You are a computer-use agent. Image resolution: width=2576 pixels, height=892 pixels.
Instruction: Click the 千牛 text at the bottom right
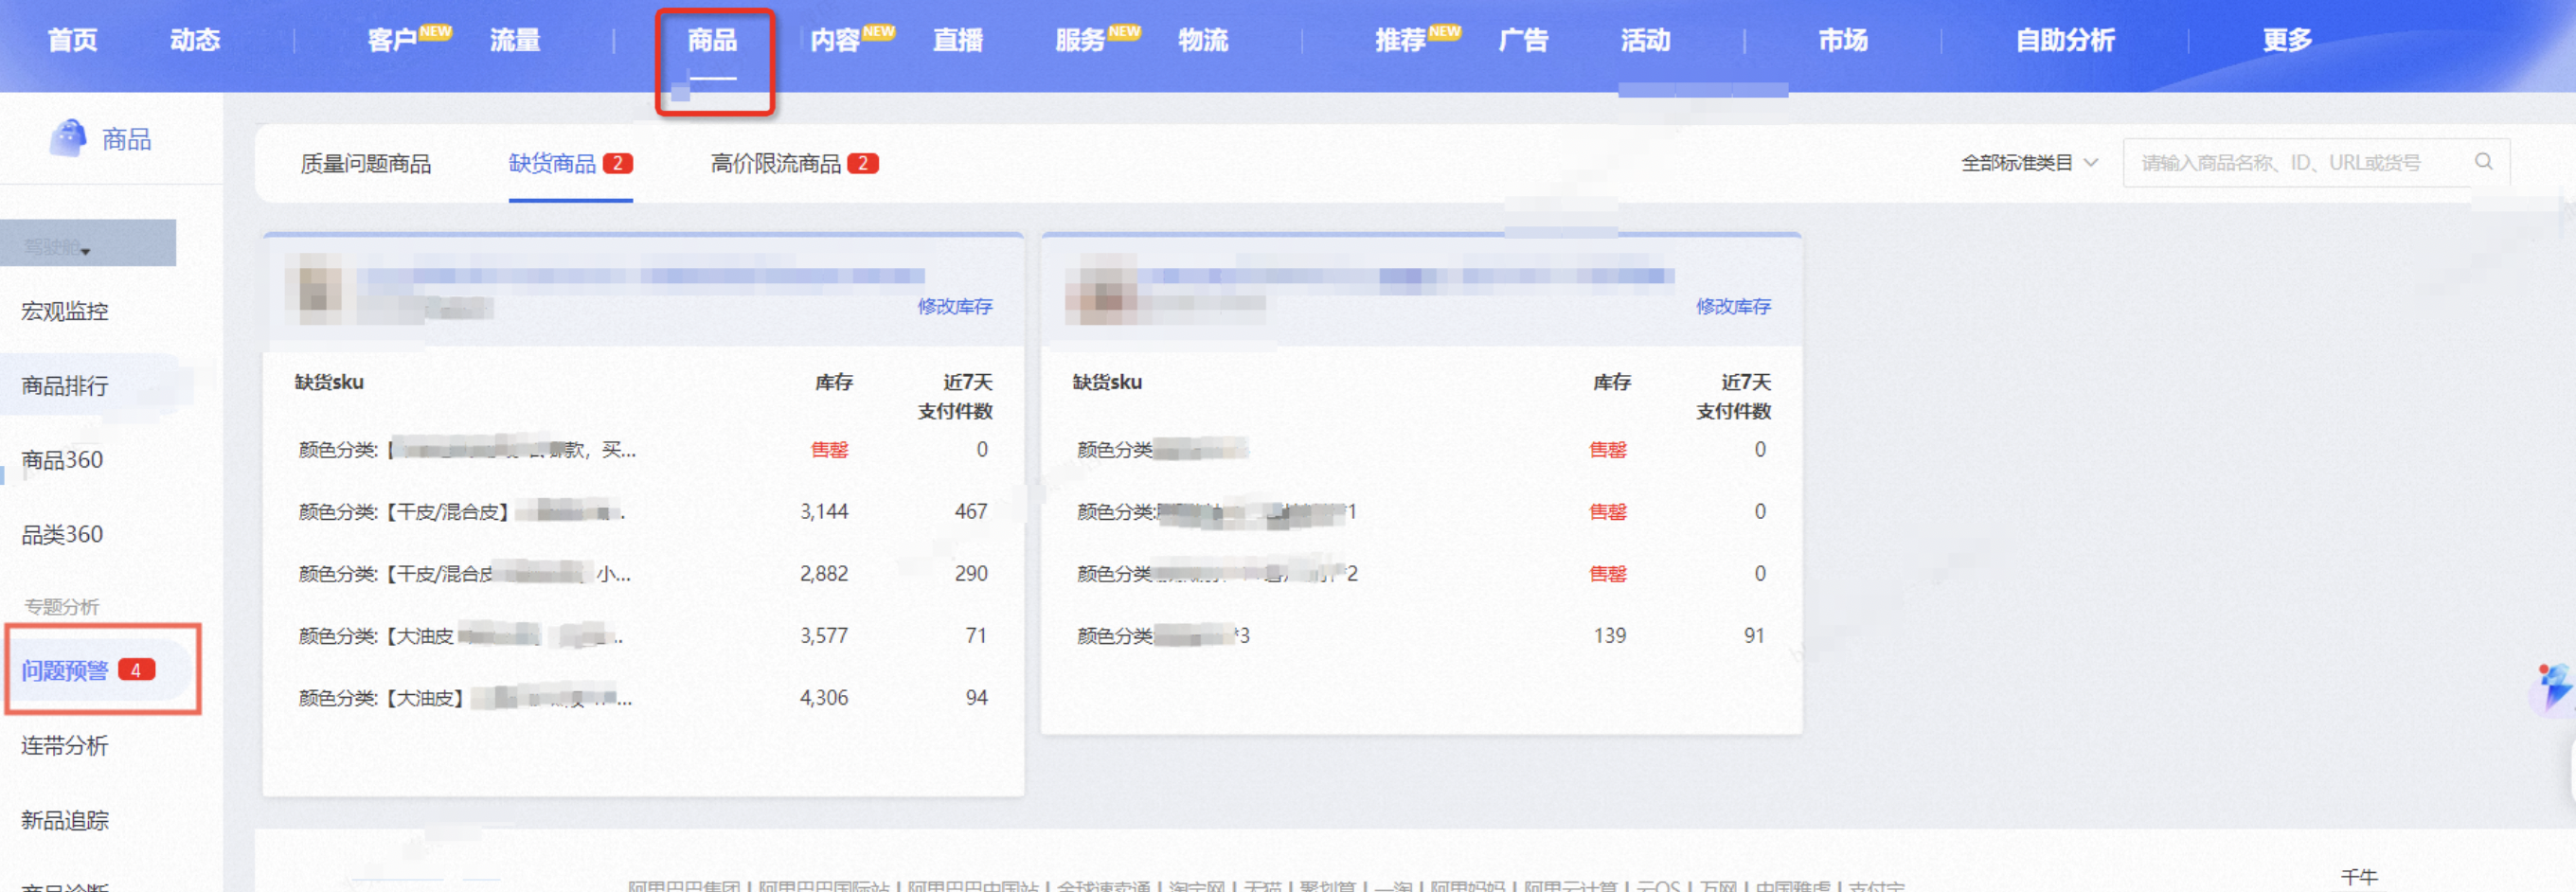pos(2359,877)
